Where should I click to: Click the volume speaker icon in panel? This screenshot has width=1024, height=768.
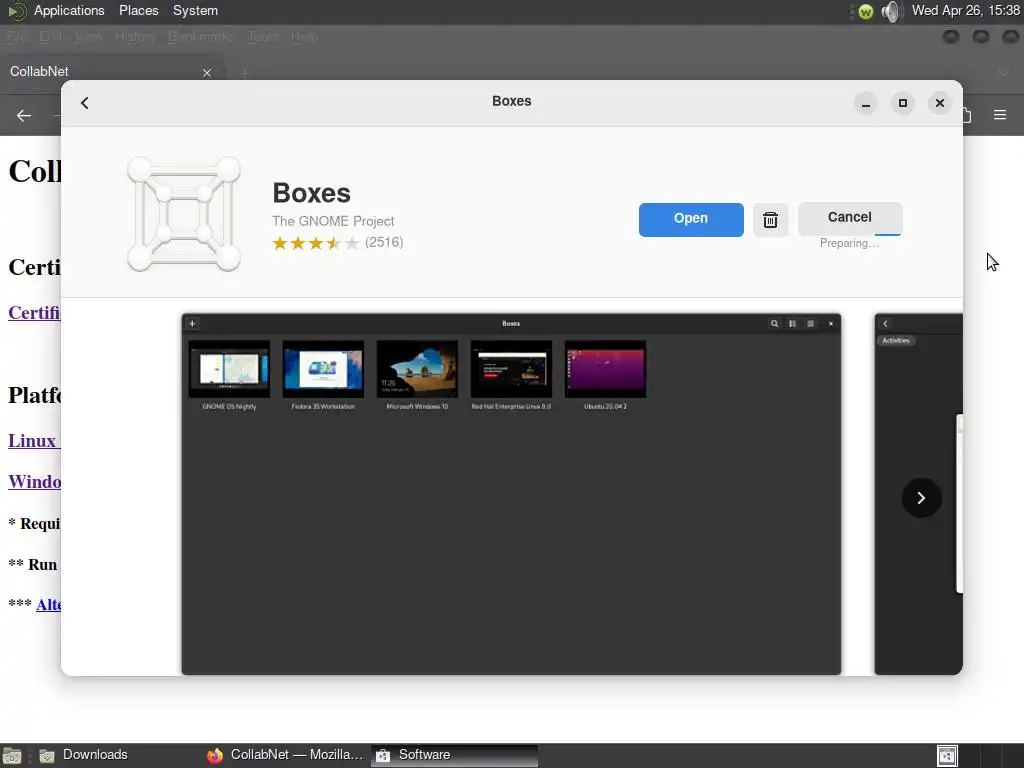891,11
